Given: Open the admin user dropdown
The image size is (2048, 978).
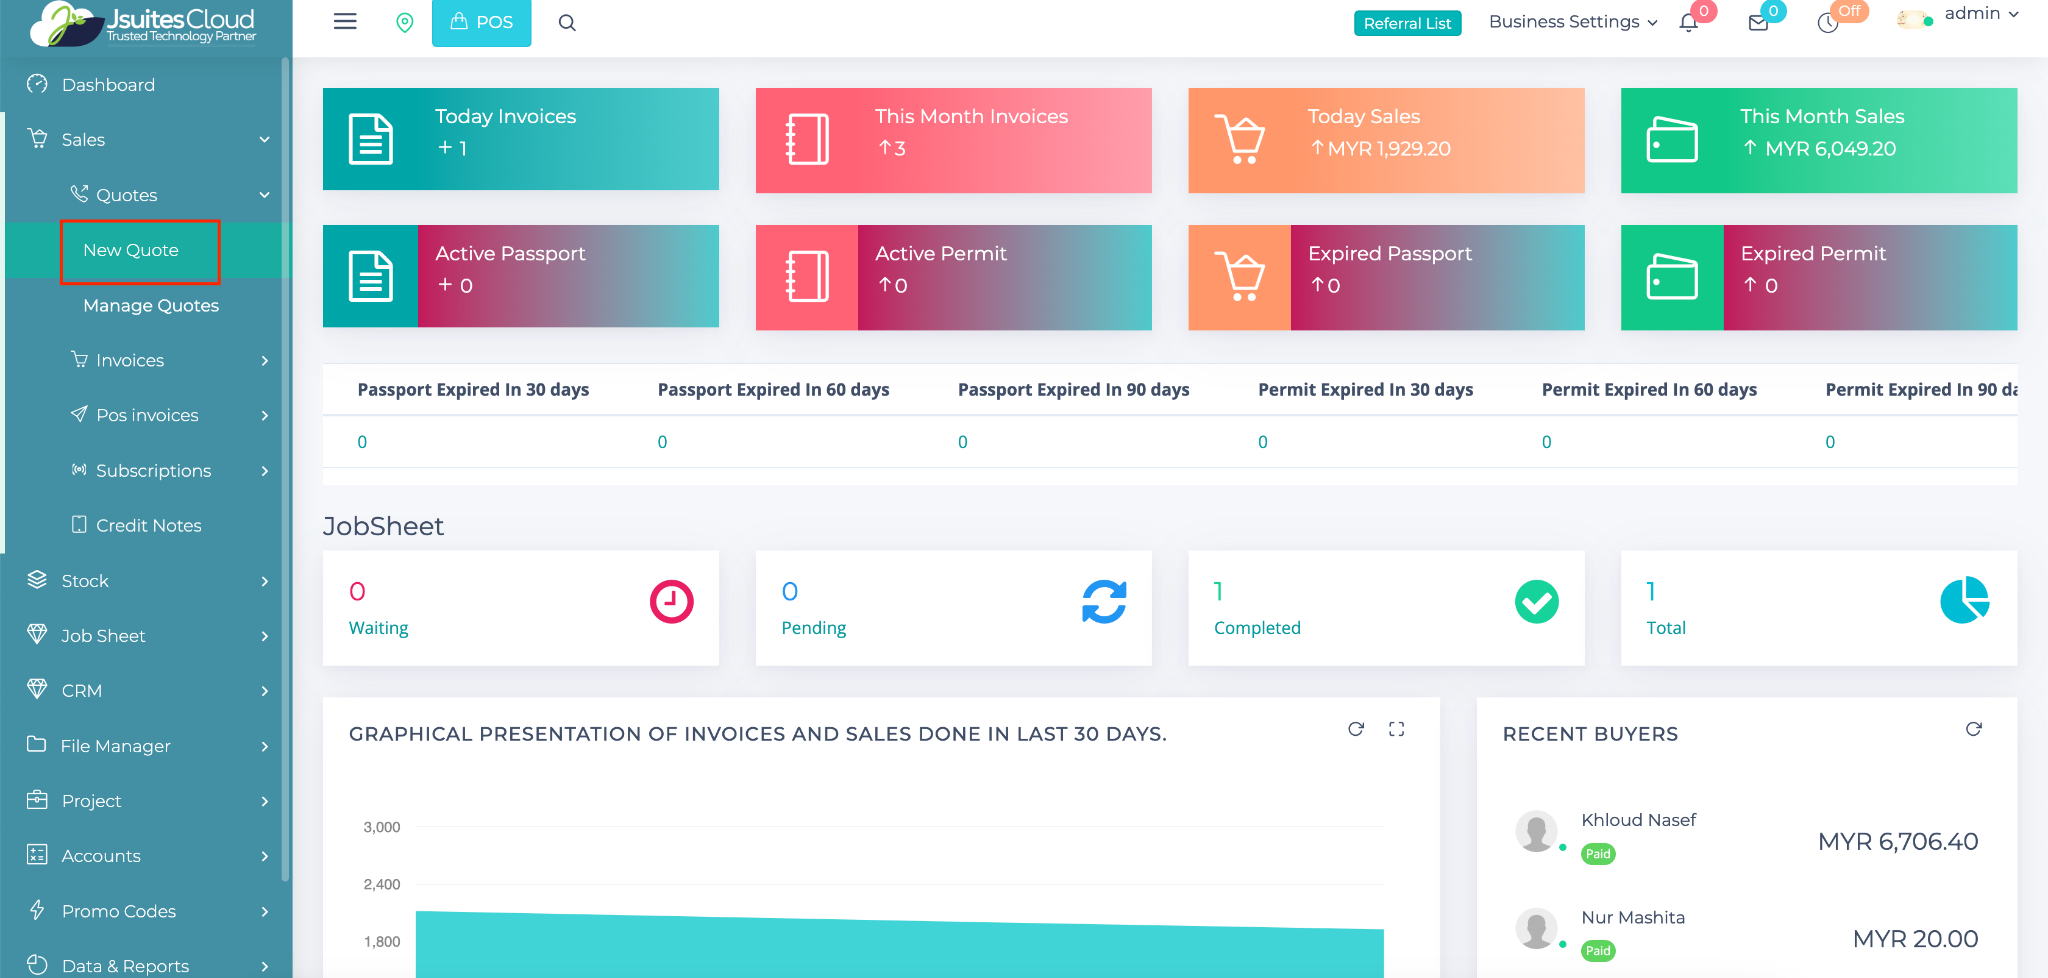Looking at the screenshot, I should pyautogui.click(x=1980, y=14).
